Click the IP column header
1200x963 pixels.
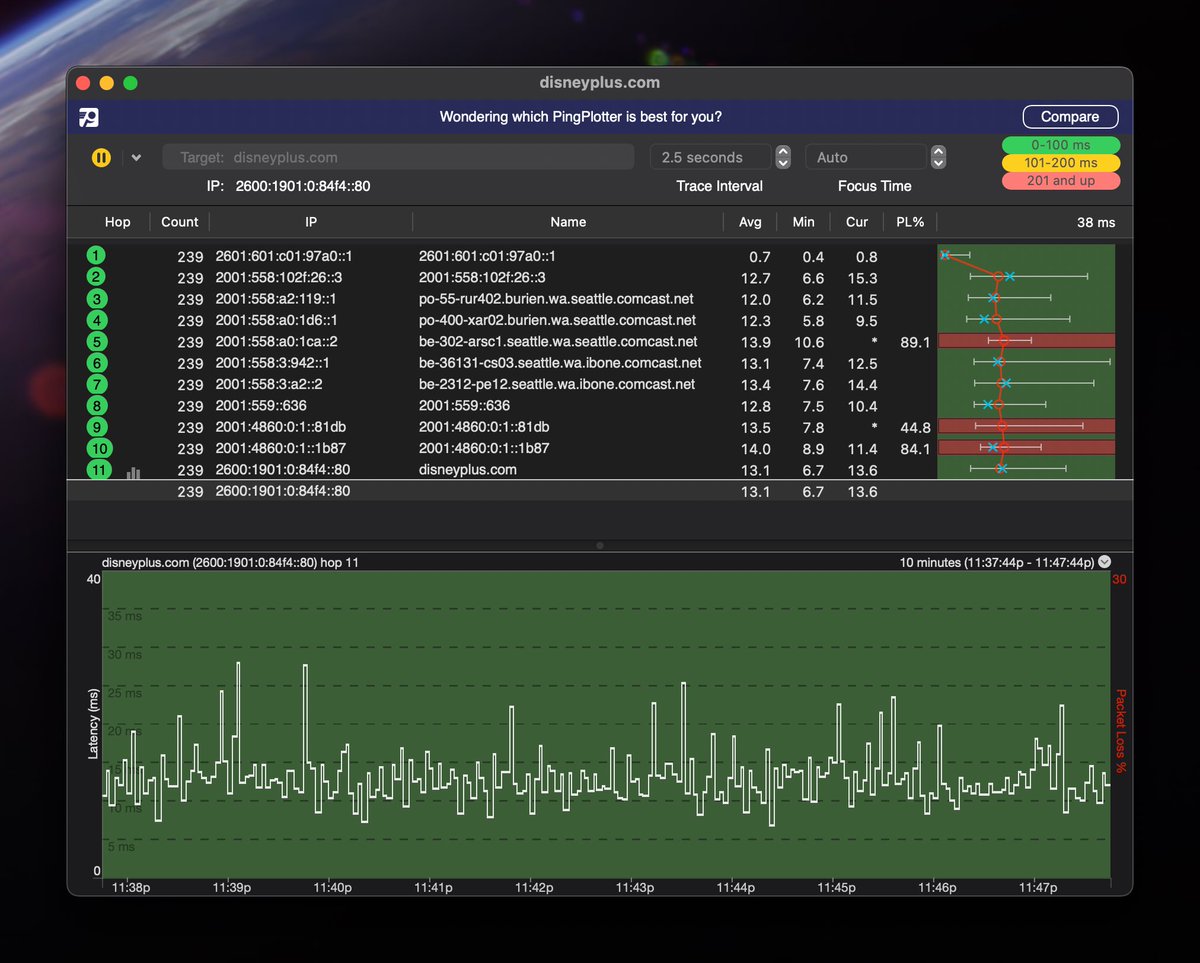point(311,222)
